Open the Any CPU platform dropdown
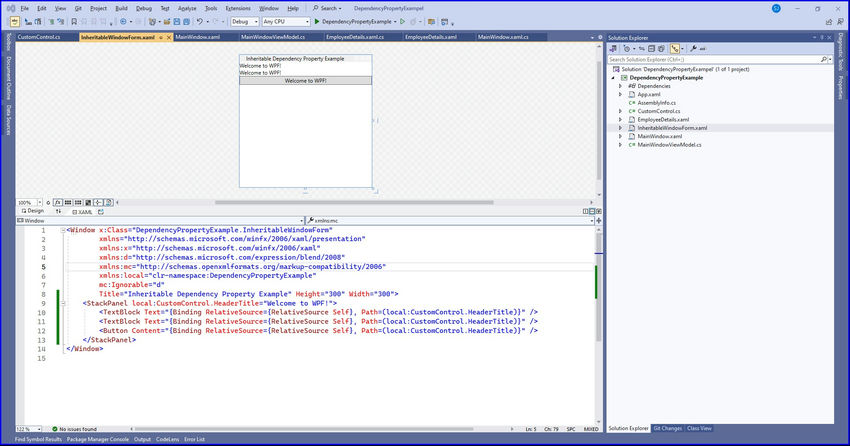This screenshot has height=446, width=850. tap(286, 22)
